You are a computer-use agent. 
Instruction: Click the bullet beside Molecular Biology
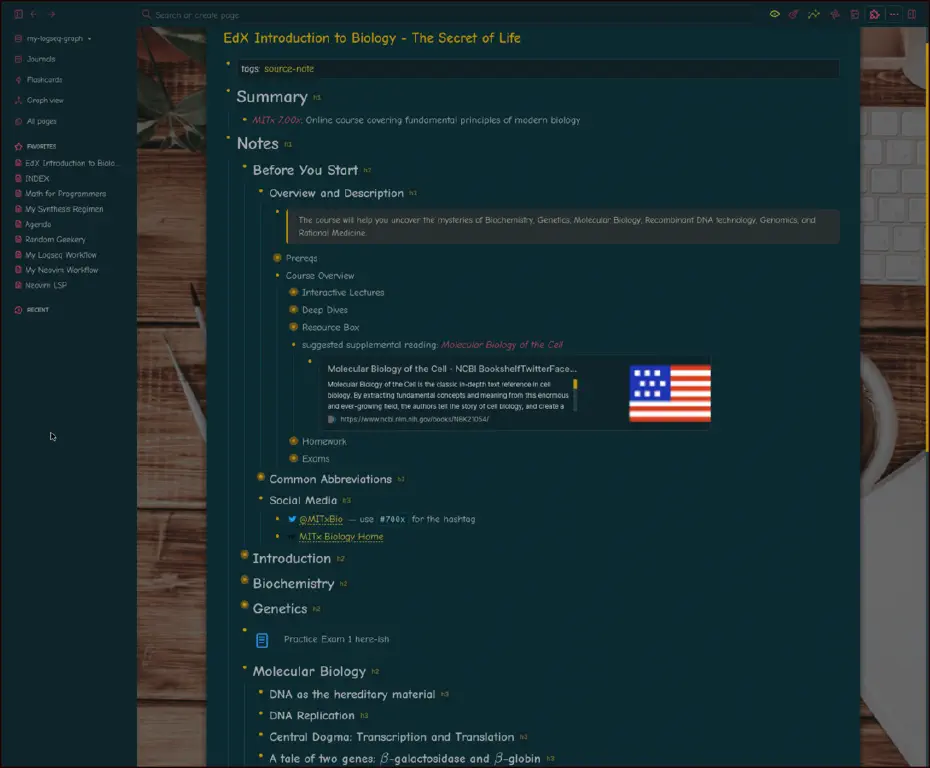(244, 668)
